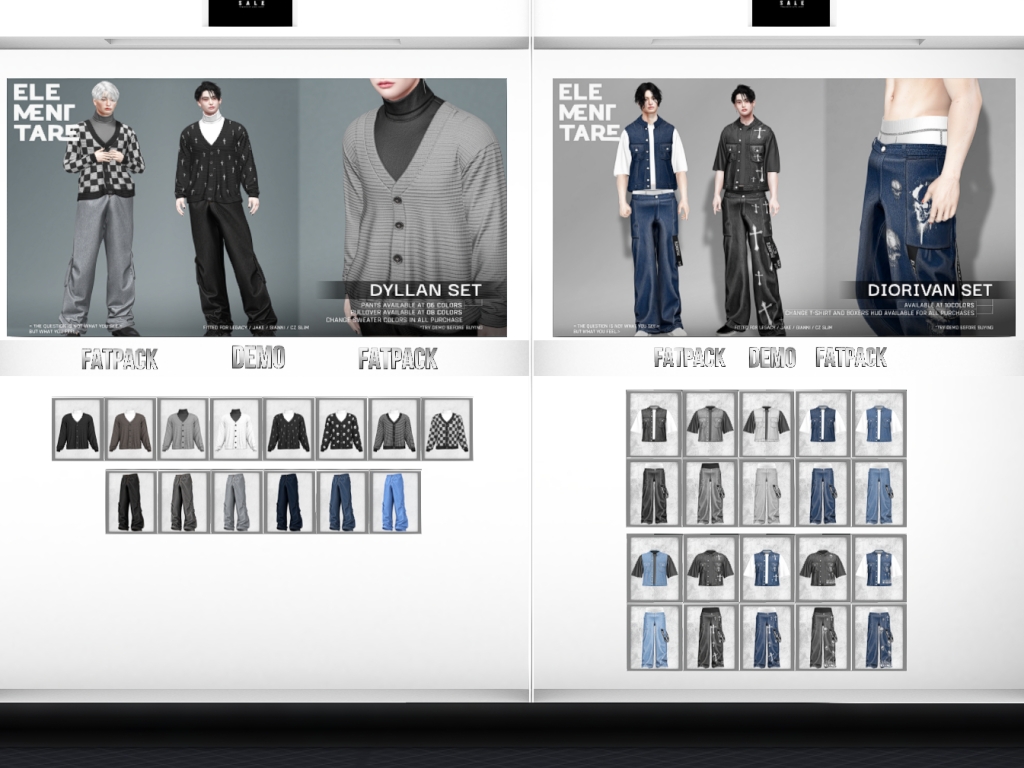The width and height of the screenshot is (1024, 768).
Task: Choose the light blue vest with black sleeves
Action: coord(653,567)
